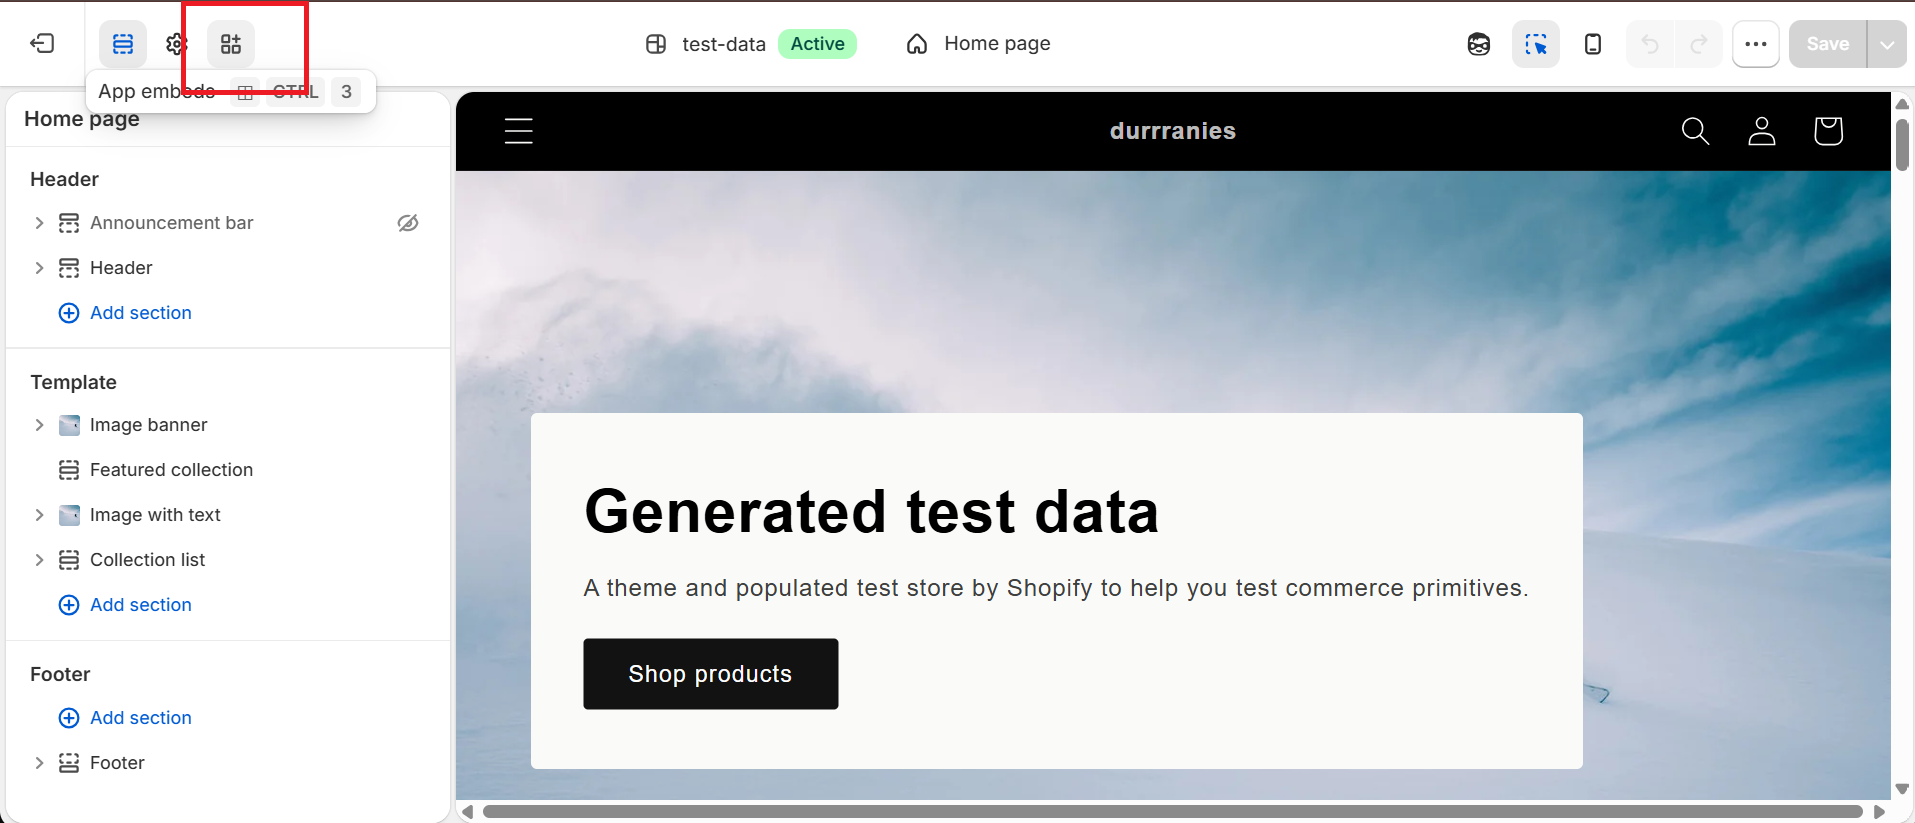Expand the Image with text section
1915x823 pixels.
39,515
